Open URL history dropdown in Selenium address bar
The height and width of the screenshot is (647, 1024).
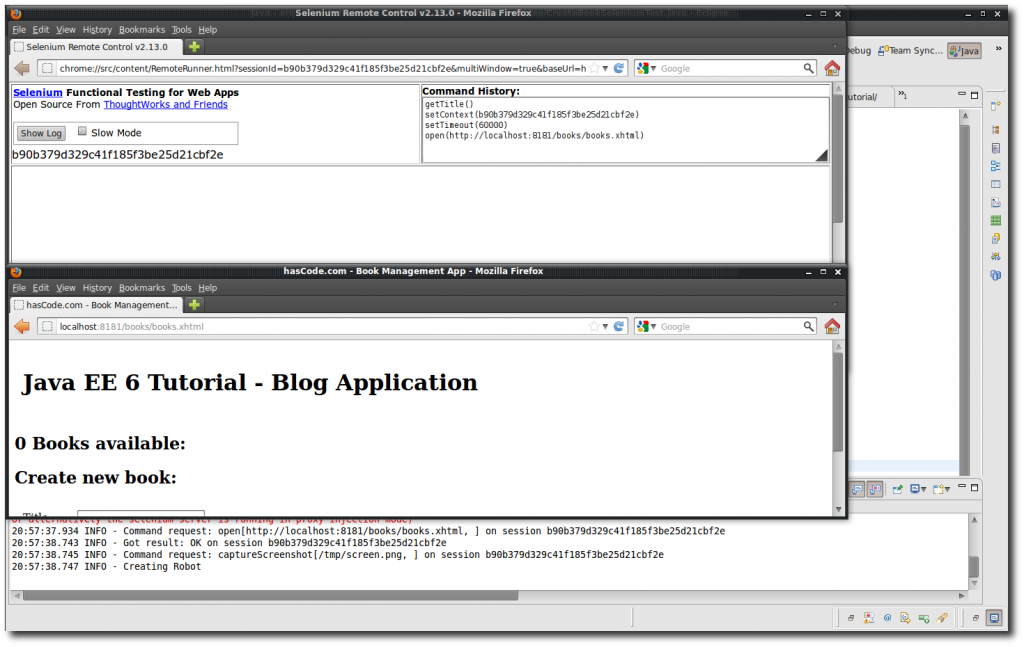(605, 68)
